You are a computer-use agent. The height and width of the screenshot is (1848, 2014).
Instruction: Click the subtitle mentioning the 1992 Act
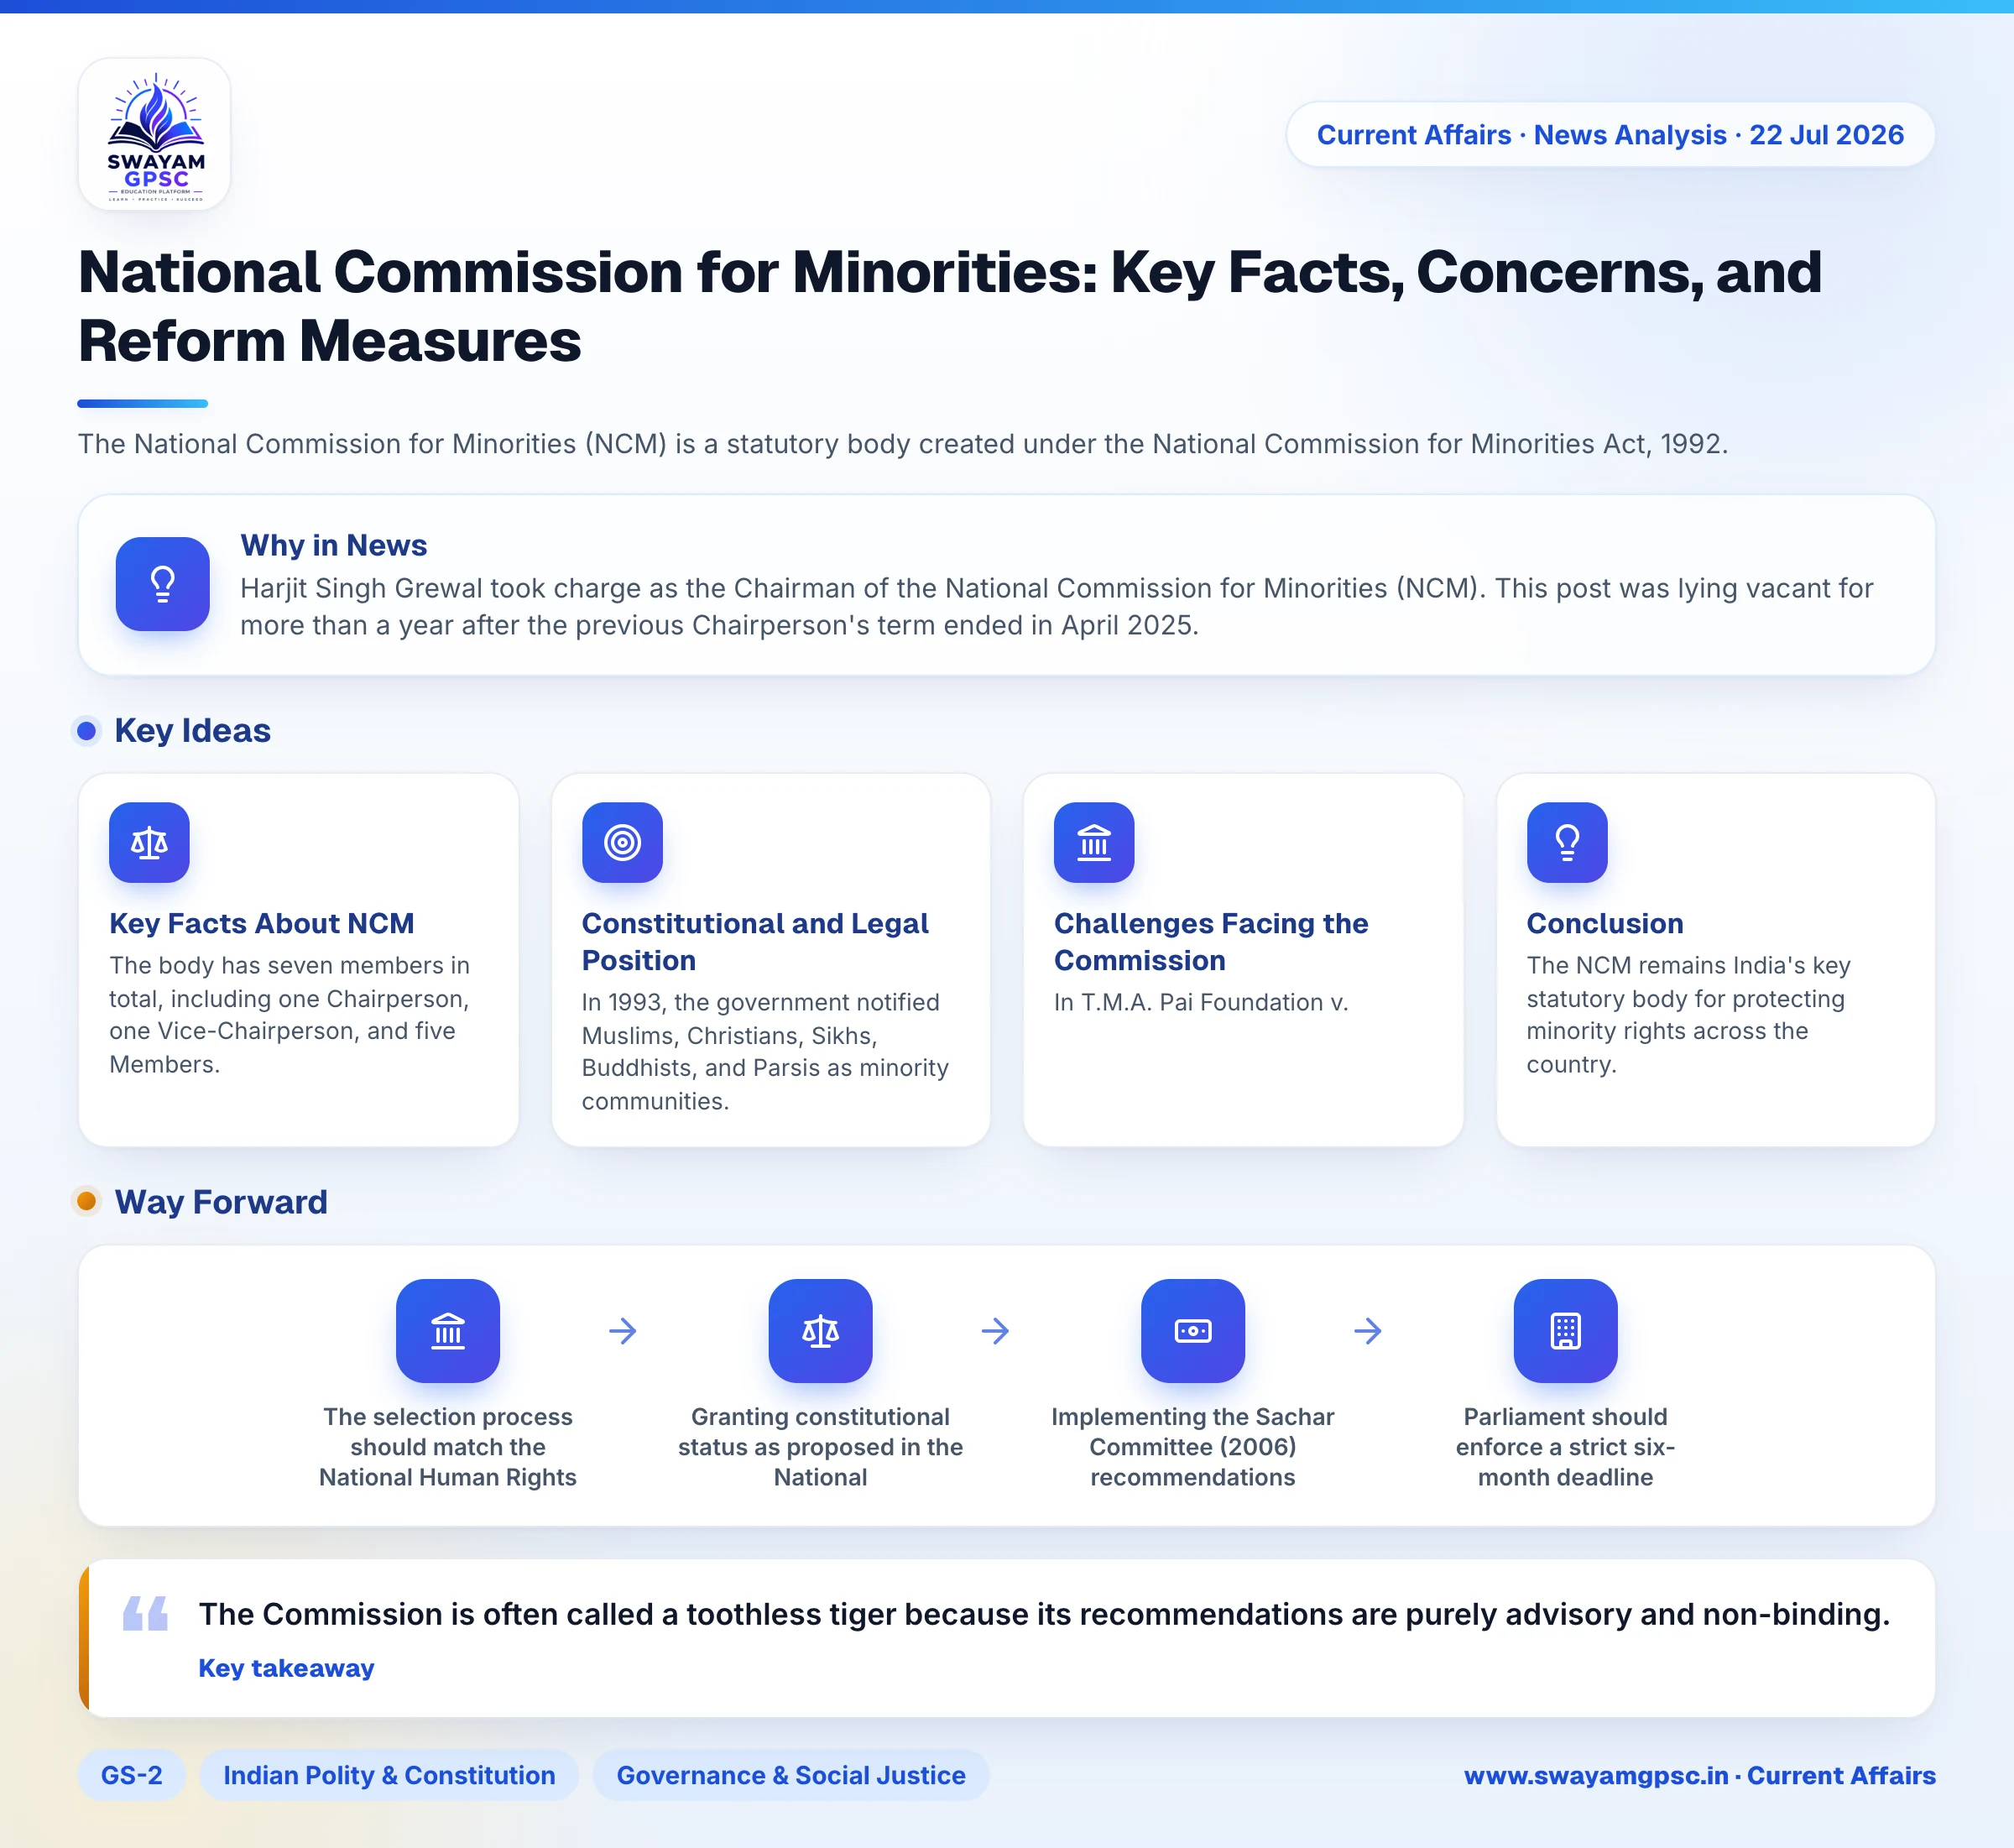point(903,444)
